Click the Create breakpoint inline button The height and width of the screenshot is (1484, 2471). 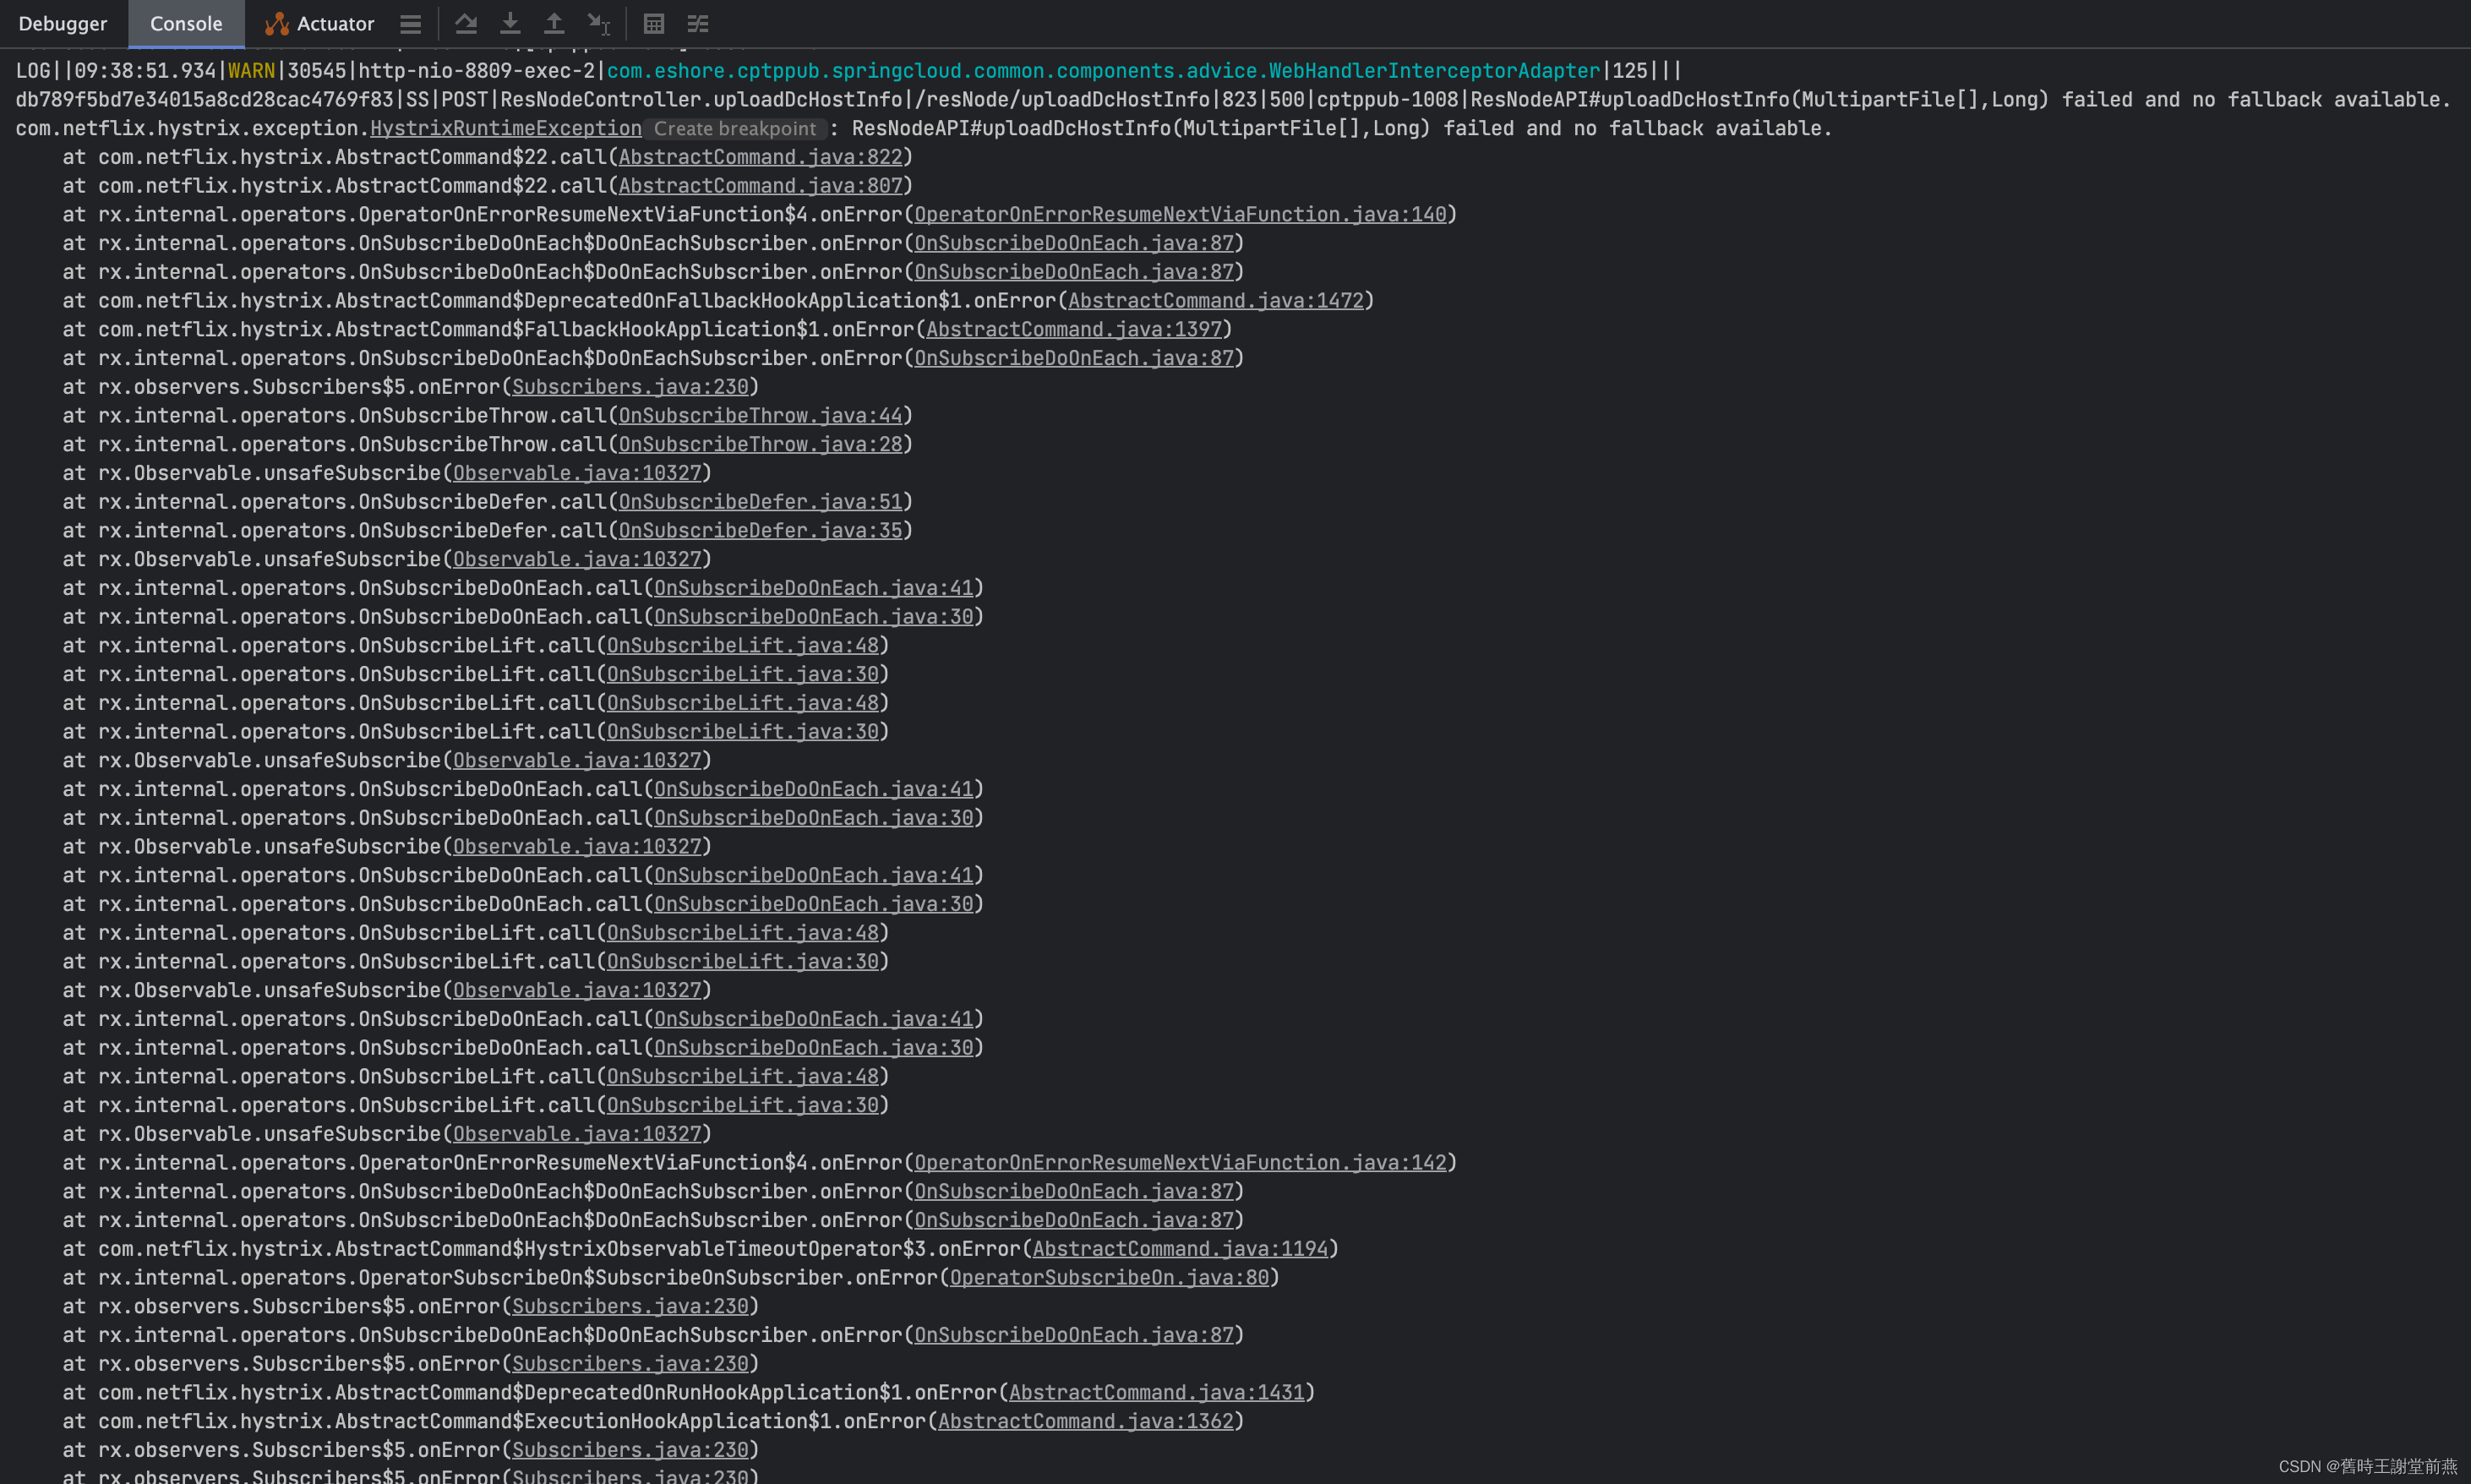click(x=735, y=128)
